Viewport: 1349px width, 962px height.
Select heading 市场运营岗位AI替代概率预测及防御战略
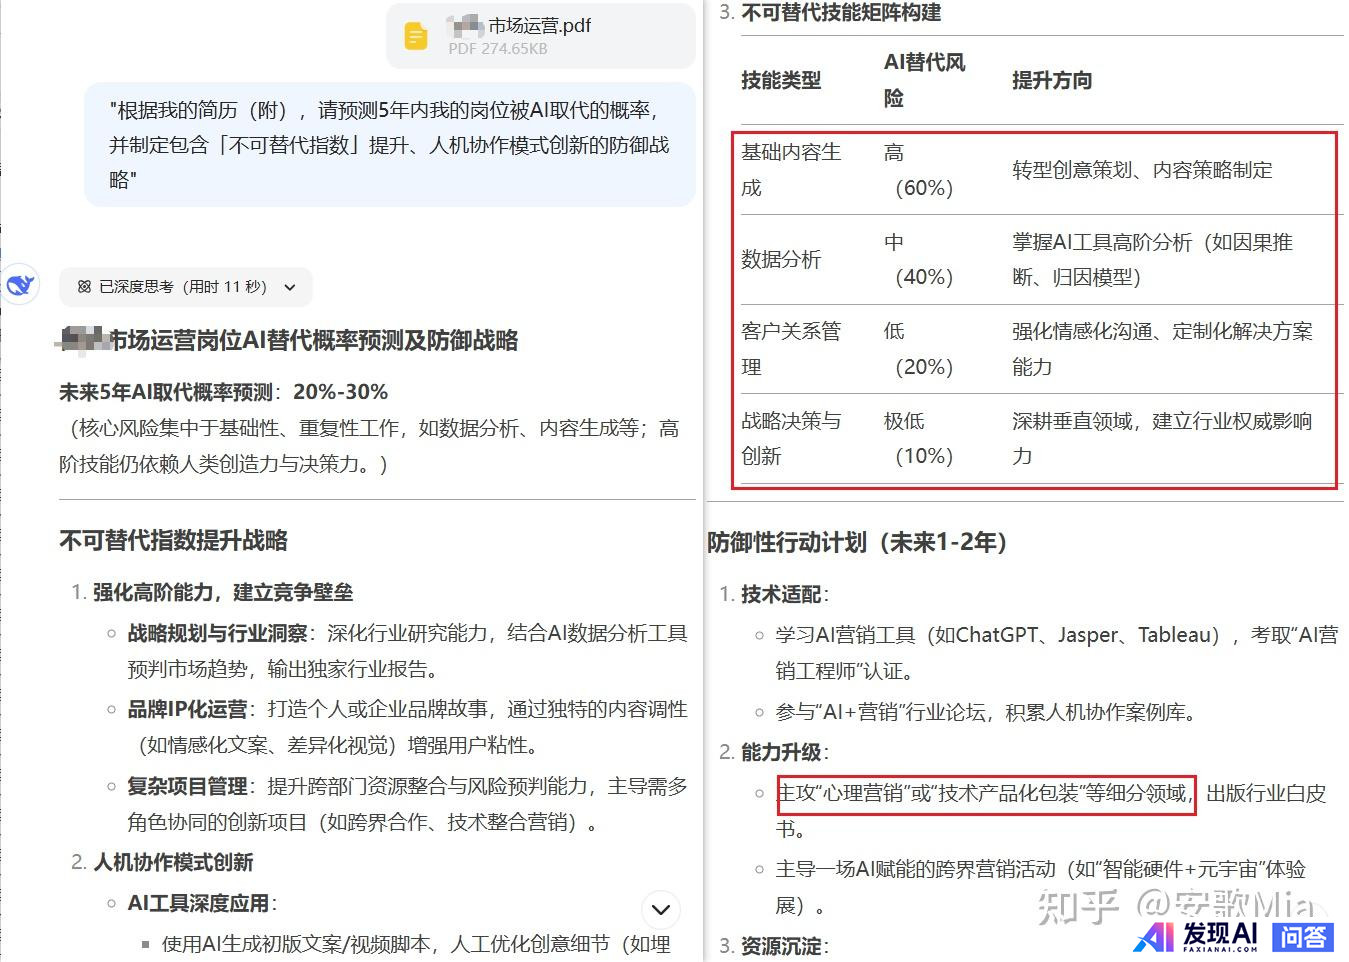click(x=313, y=341)
